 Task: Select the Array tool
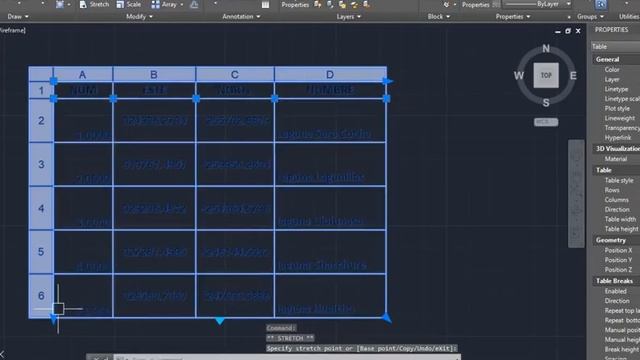pyautogui.click(x=164, y=4)
